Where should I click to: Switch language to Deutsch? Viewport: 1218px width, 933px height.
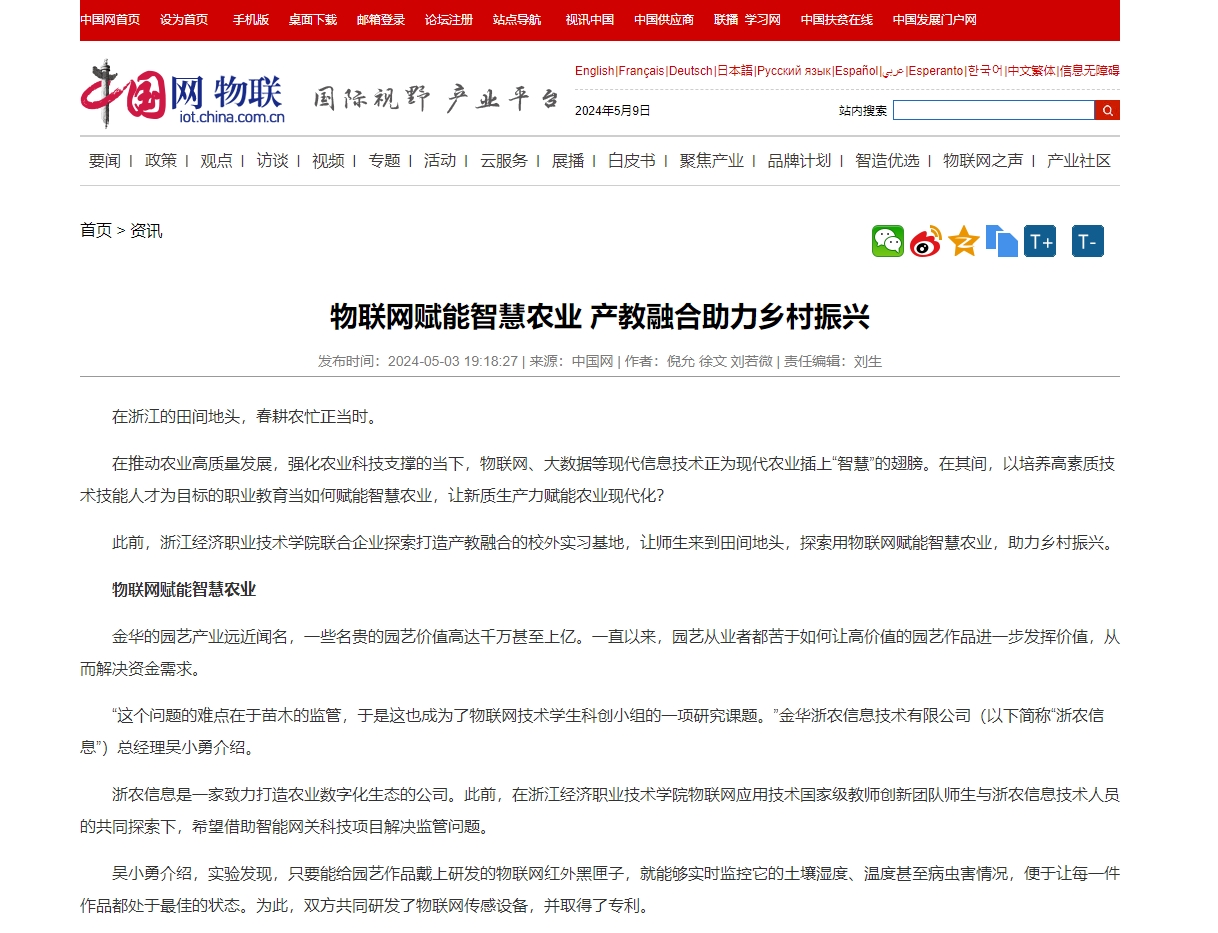pyautogui.click(x=691, y=71)
